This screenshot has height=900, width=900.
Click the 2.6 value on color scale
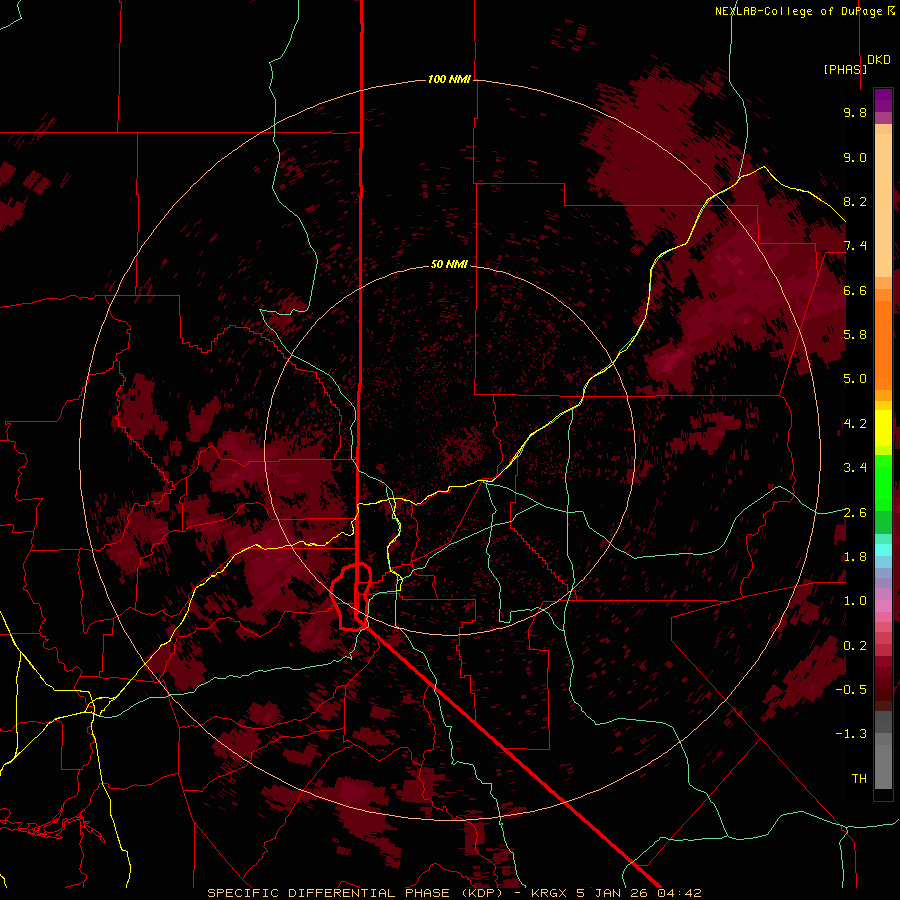pyautogui.click(x=855, y=513)
